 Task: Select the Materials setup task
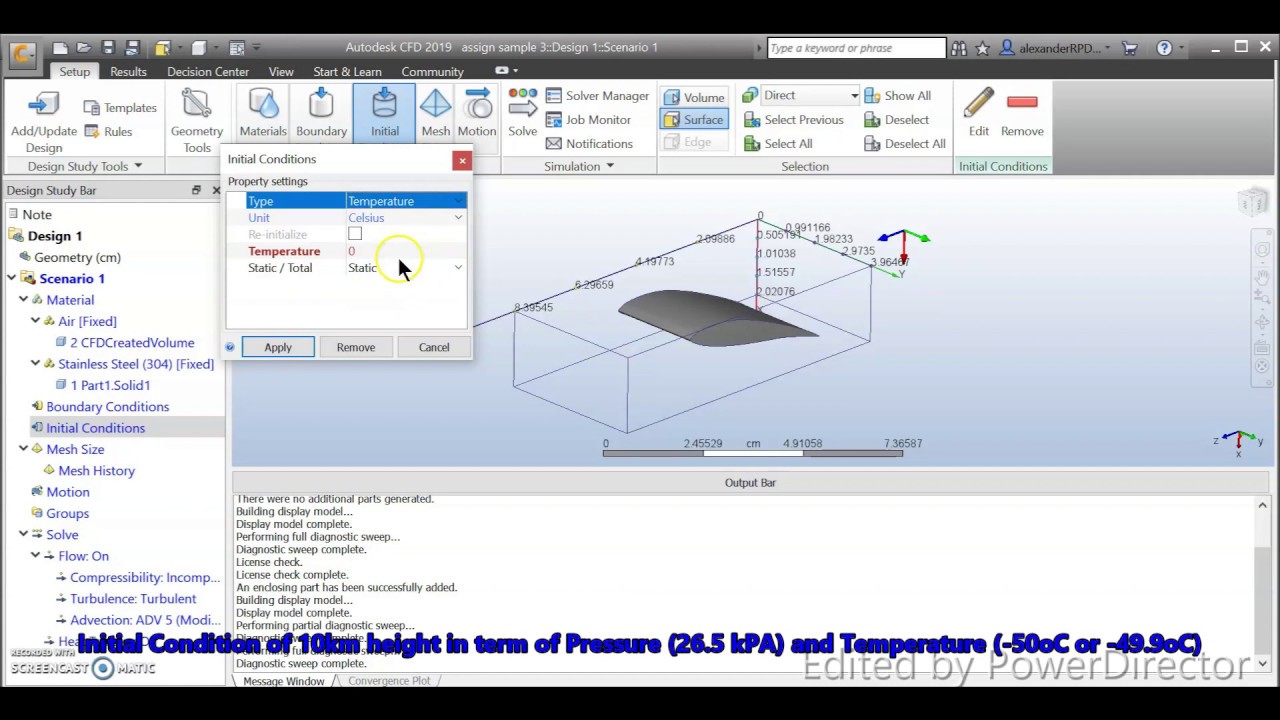click(263, 112)
